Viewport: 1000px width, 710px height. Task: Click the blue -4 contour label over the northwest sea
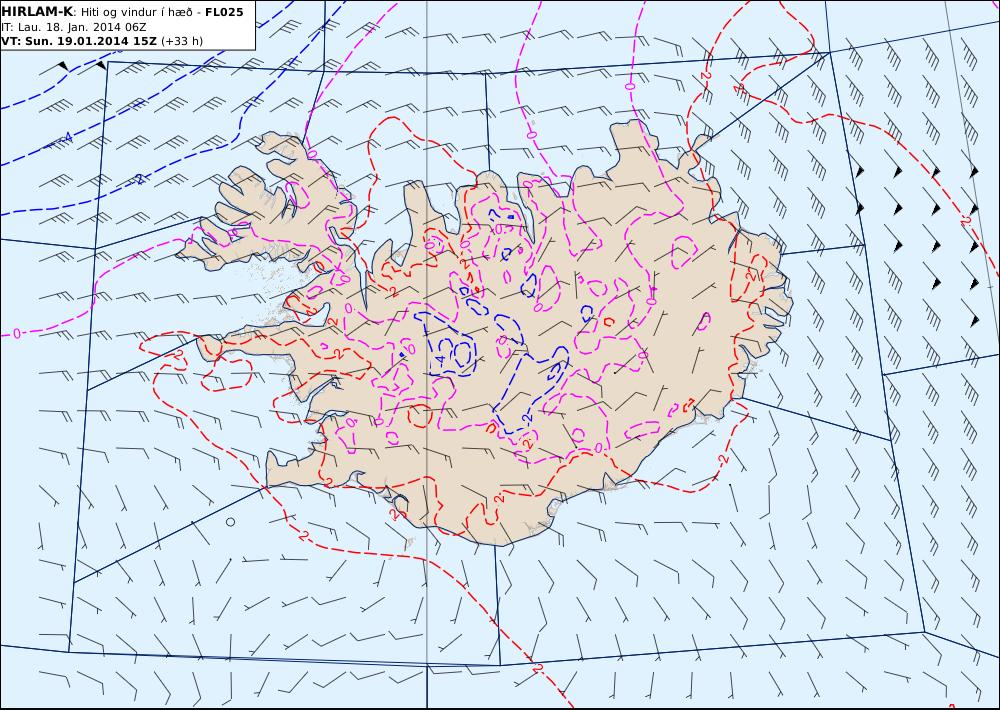(x=68, y=137)
